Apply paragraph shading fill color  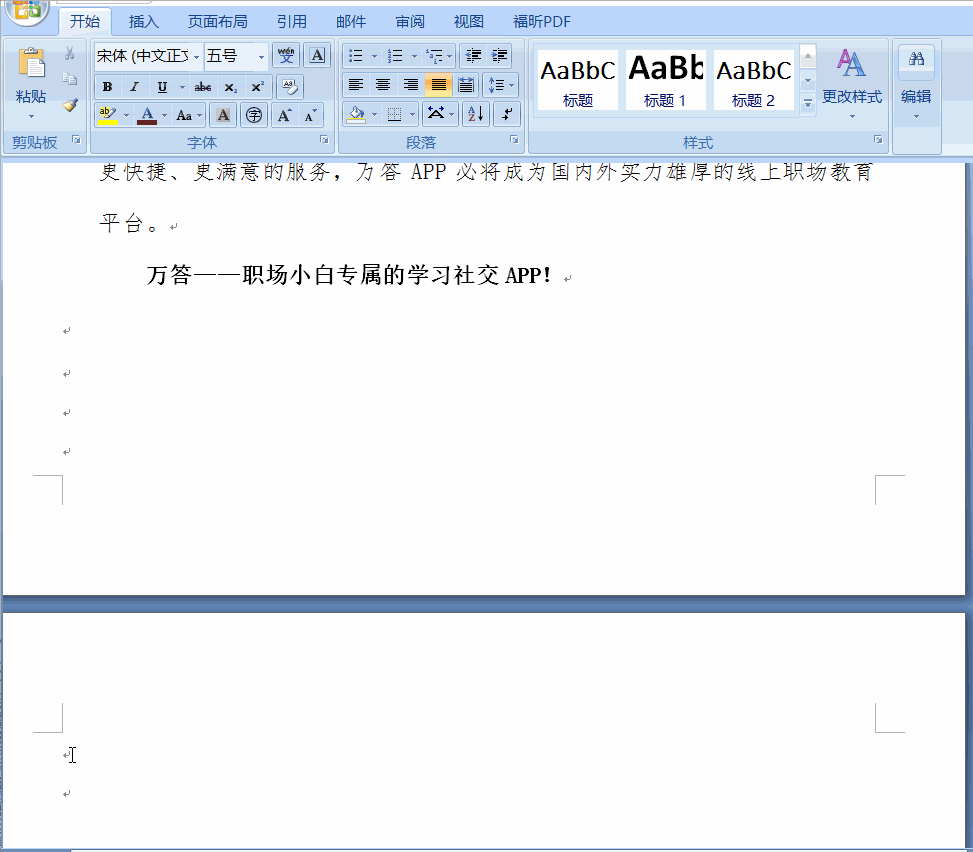[x=356, y=114]
